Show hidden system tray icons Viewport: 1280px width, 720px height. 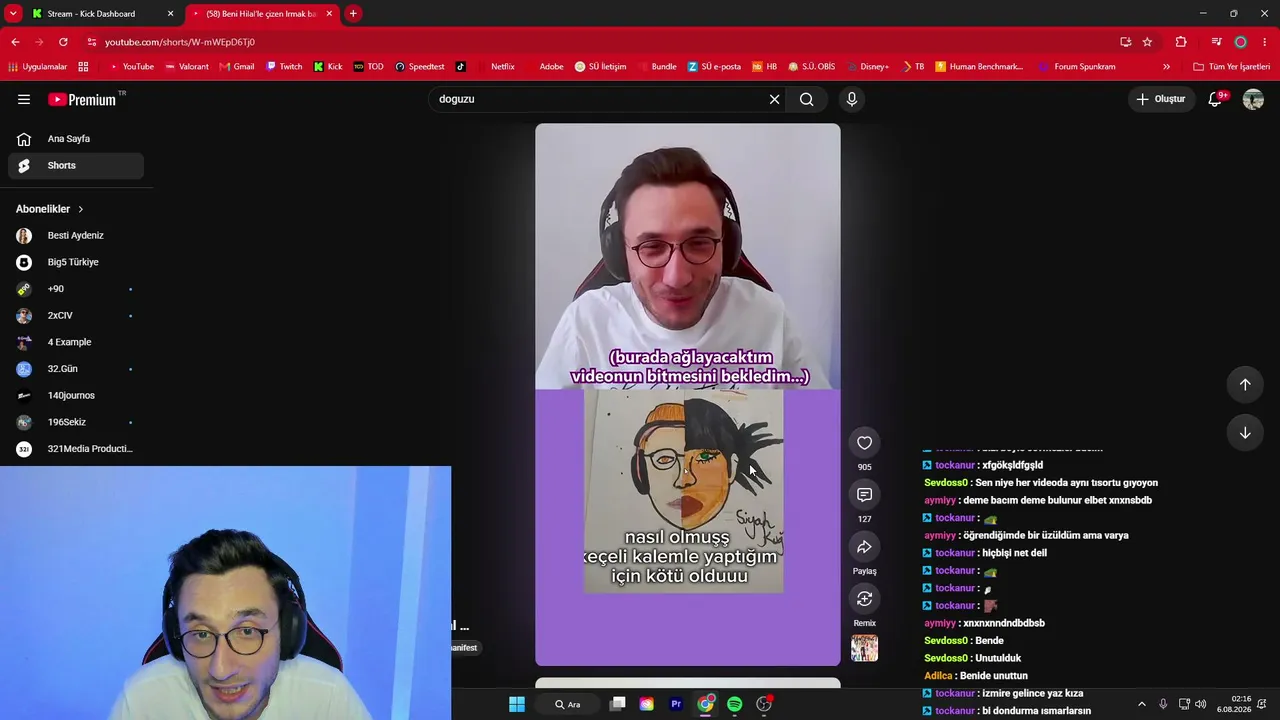[1142, 704]
